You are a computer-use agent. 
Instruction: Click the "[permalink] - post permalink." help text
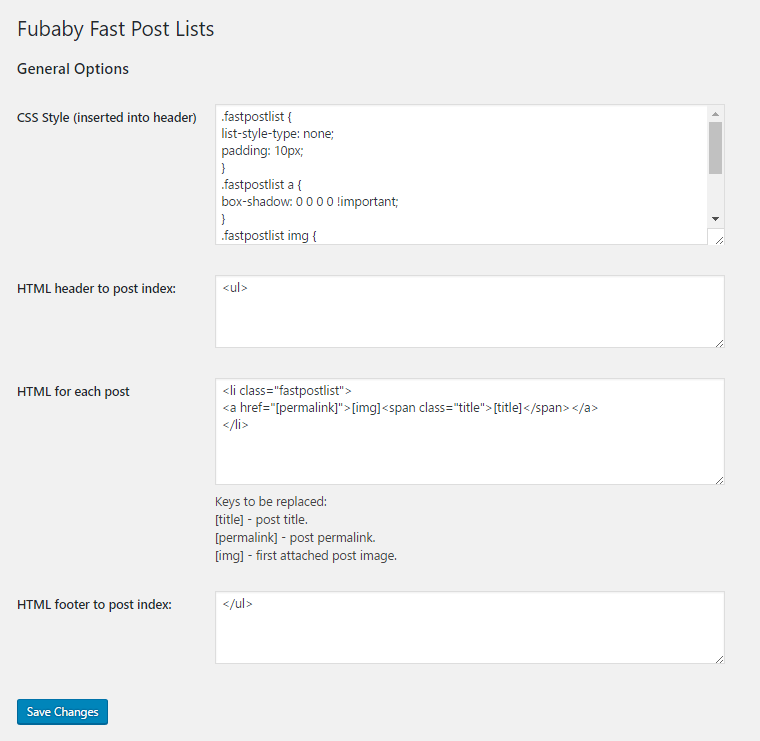(x=295, y=537)
